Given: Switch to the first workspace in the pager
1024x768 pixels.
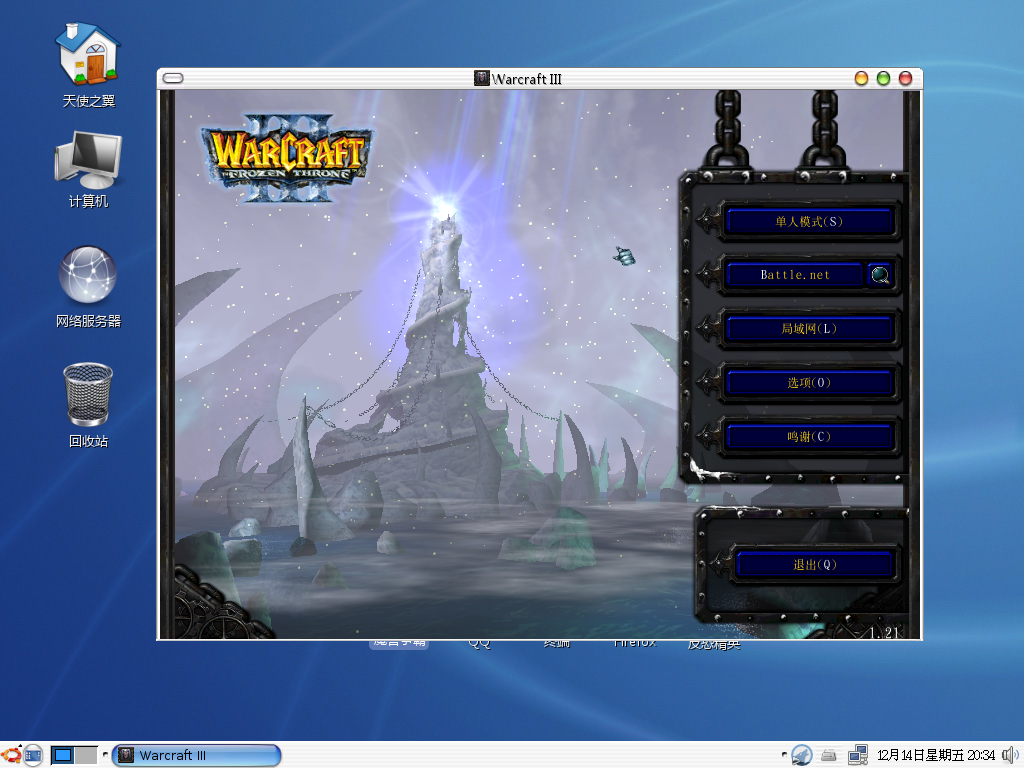Looking at the screenshot, I should pos(63,755).
